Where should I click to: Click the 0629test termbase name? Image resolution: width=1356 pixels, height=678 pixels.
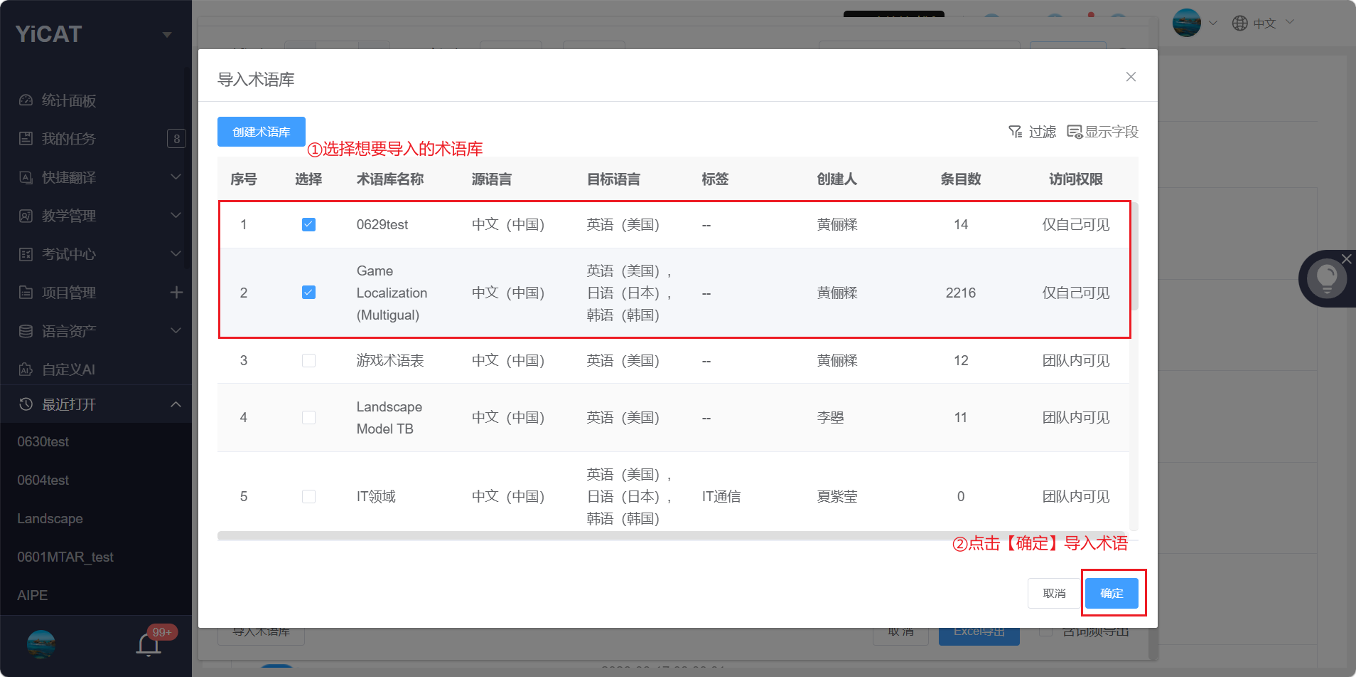tap(383, 225)
